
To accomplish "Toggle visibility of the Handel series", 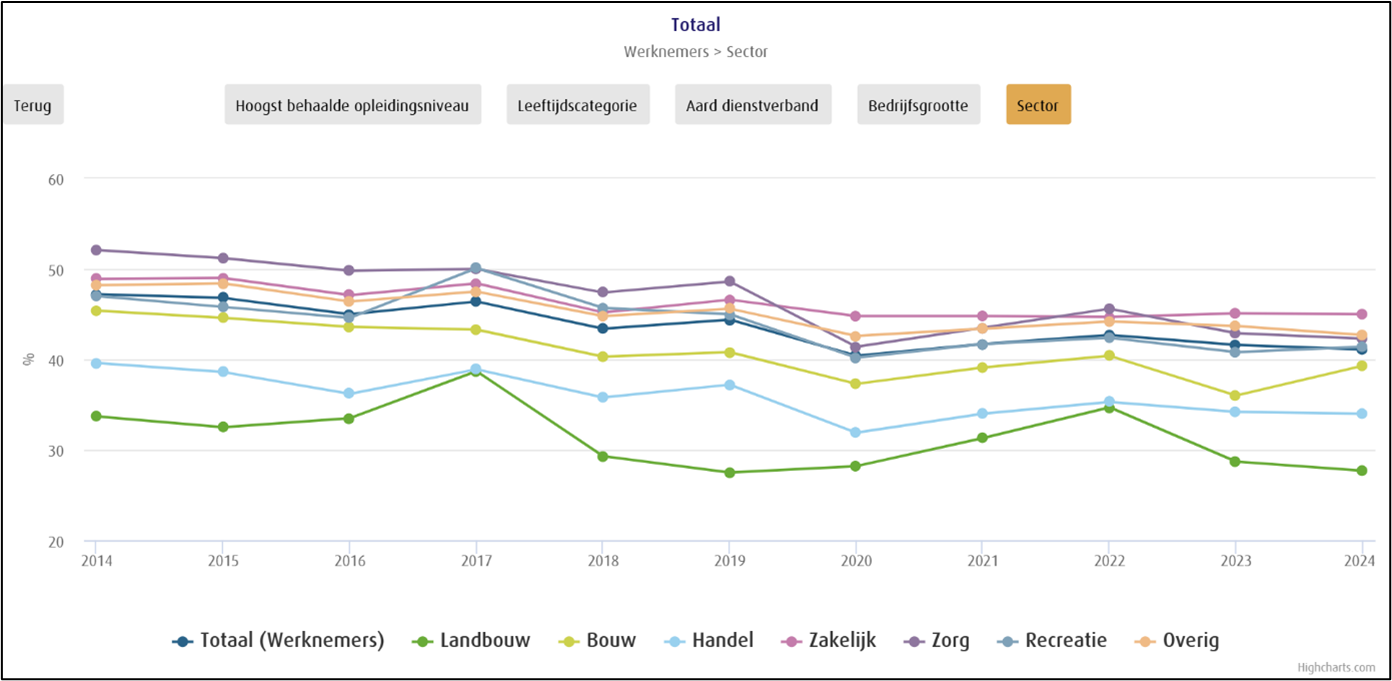I will point(710,640).
